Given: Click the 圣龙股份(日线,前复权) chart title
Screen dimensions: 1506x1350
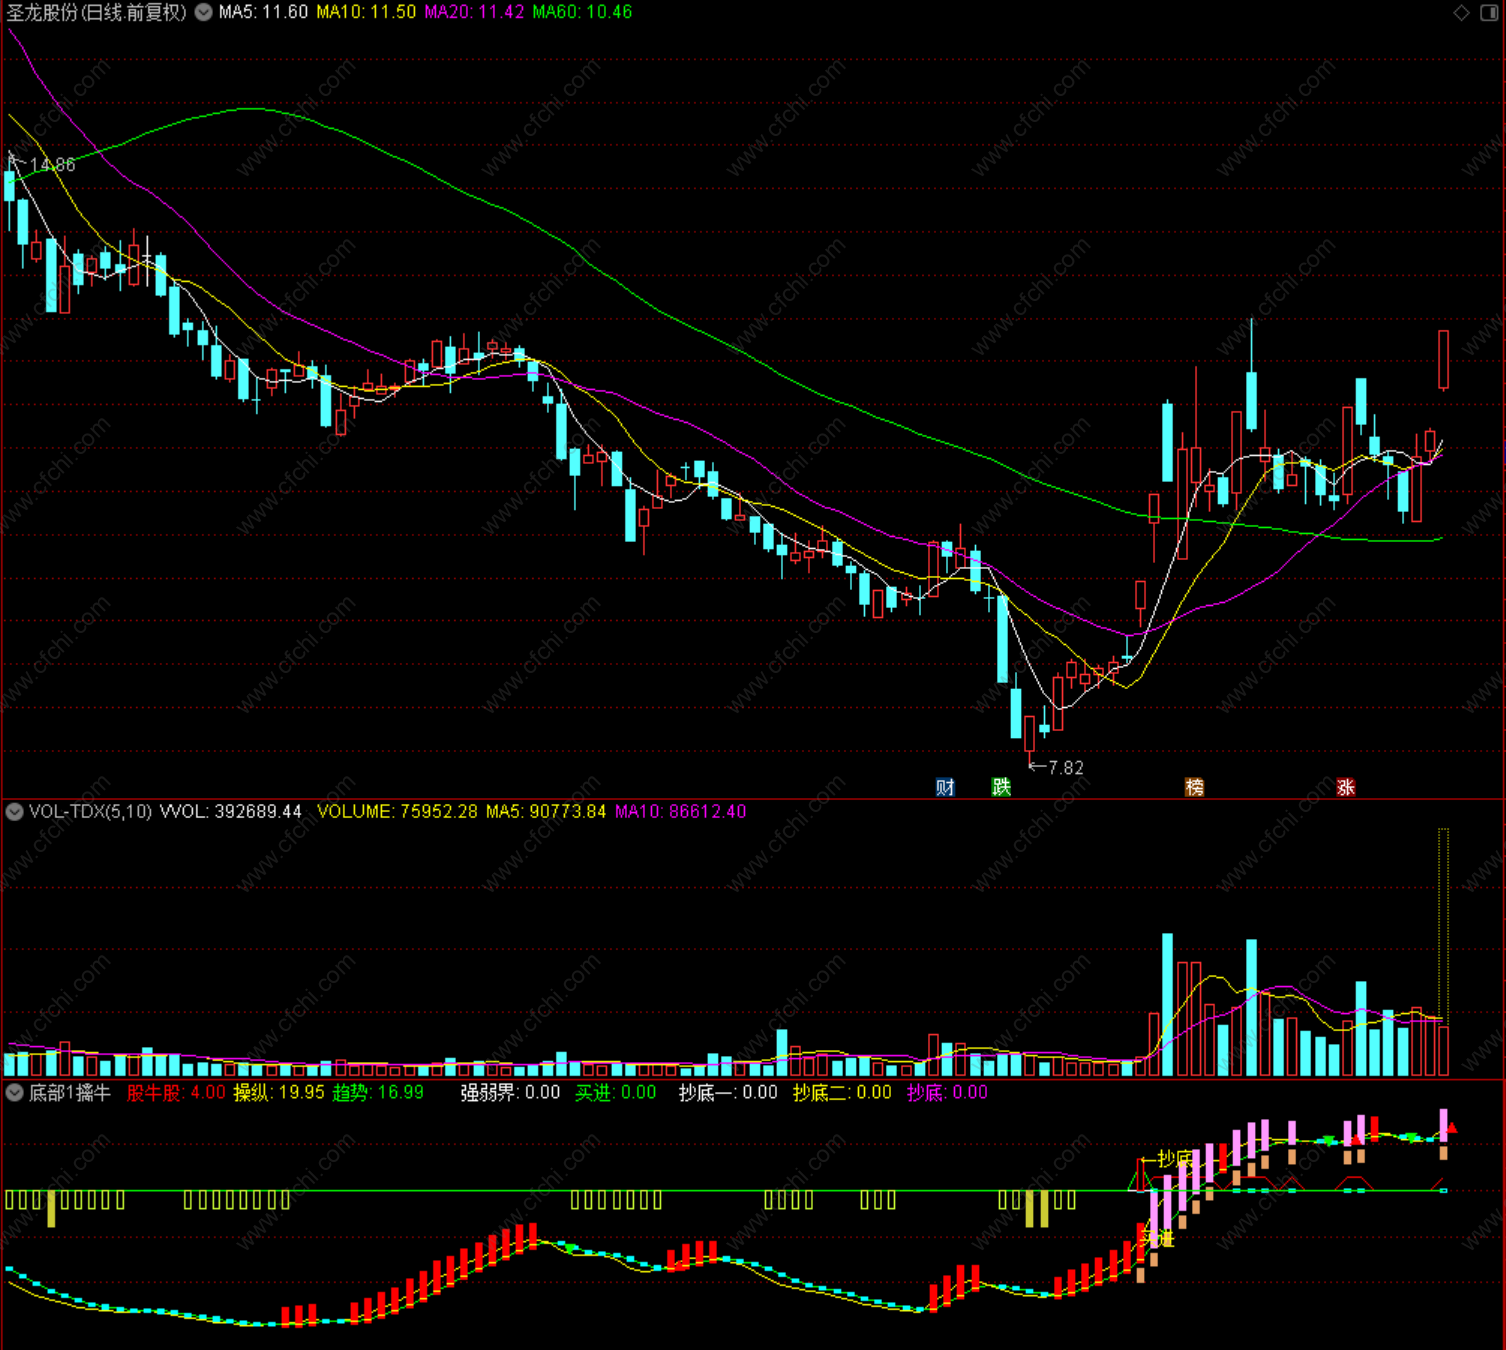Looking at the screenshot, I should (97, 12).
